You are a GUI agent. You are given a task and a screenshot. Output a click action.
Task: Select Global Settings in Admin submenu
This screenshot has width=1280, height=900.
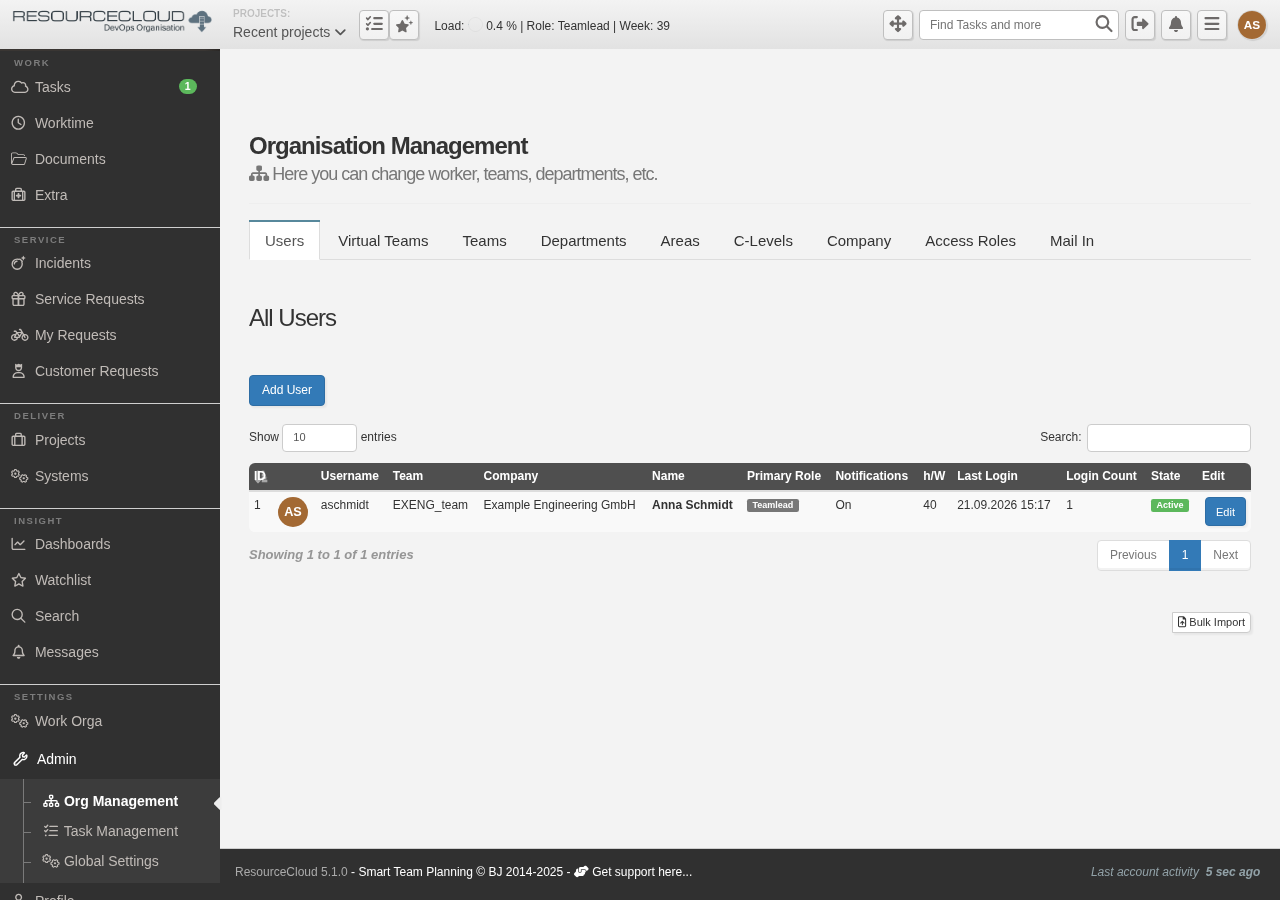click(100, 861)
